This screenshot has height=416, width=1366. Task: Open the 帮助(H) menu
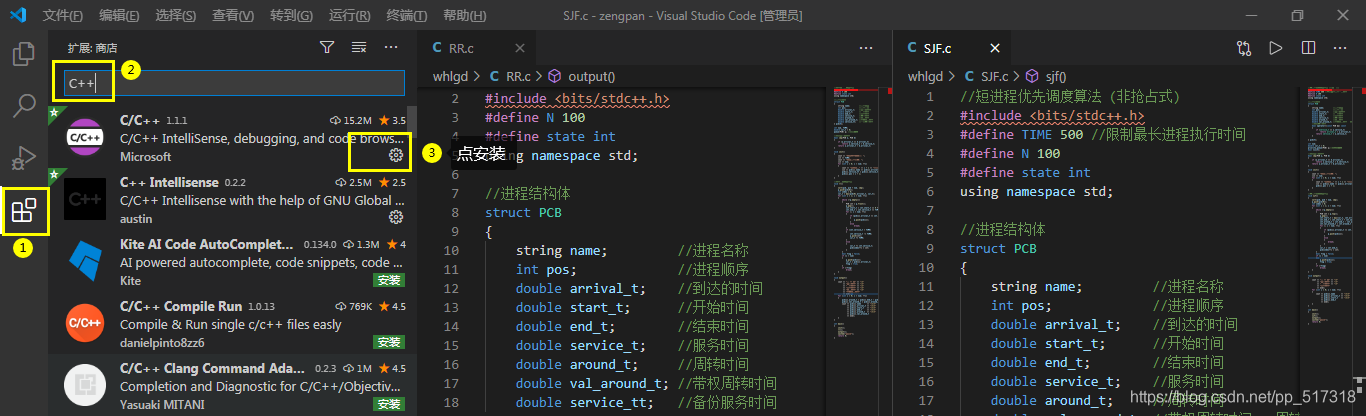[x=463, y=16]
